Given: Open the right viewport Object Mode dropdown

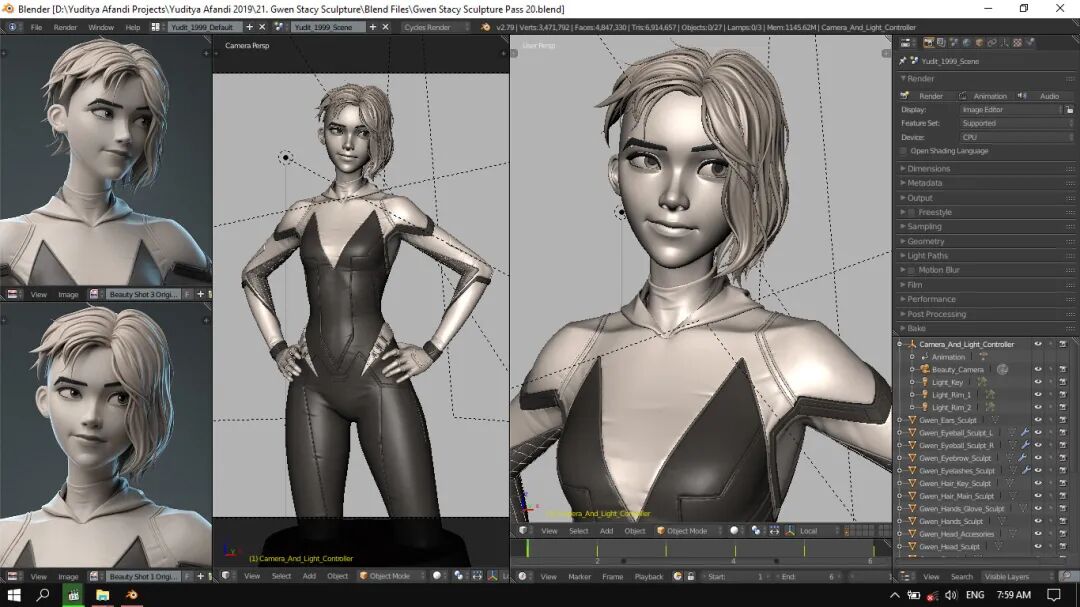Looking at the screenshot, I should tap(689, 531).
